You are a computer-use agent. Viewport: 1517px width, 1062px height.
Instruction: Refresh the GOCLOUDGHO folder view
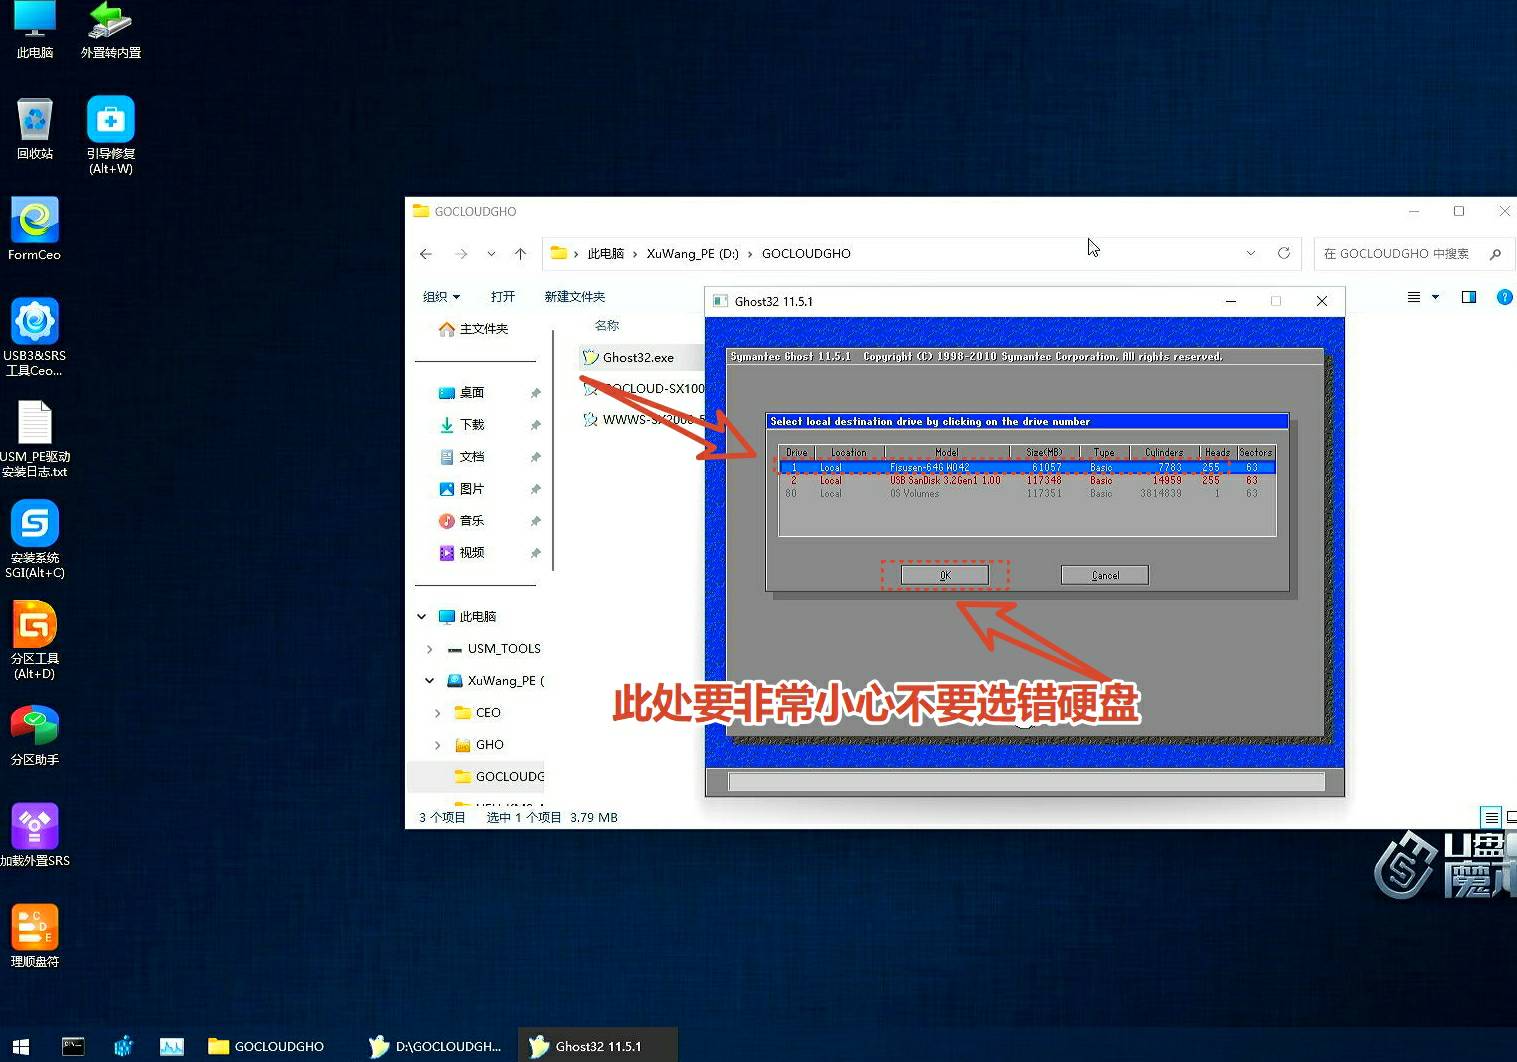pyautogui.click(x=1284, y=253)
